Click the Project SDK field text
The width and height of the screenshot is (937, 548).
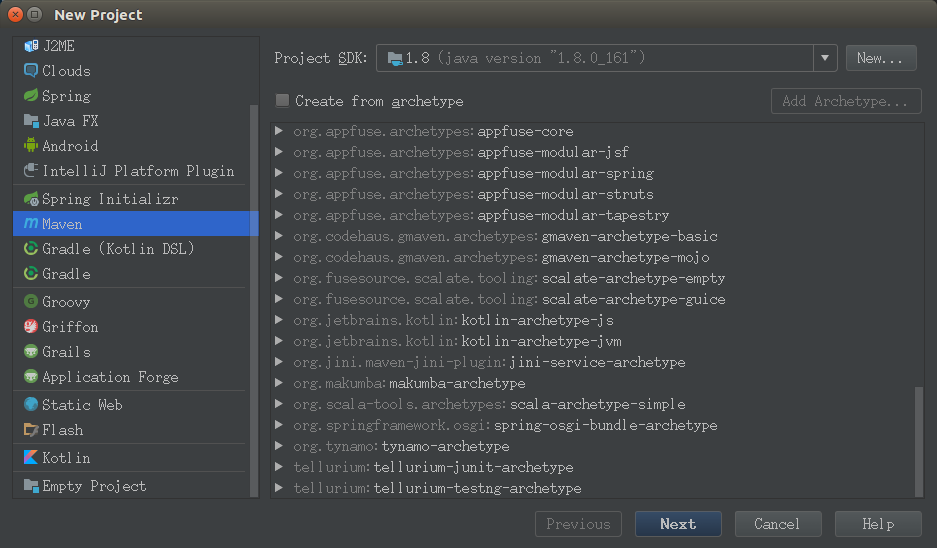(525, 58)
